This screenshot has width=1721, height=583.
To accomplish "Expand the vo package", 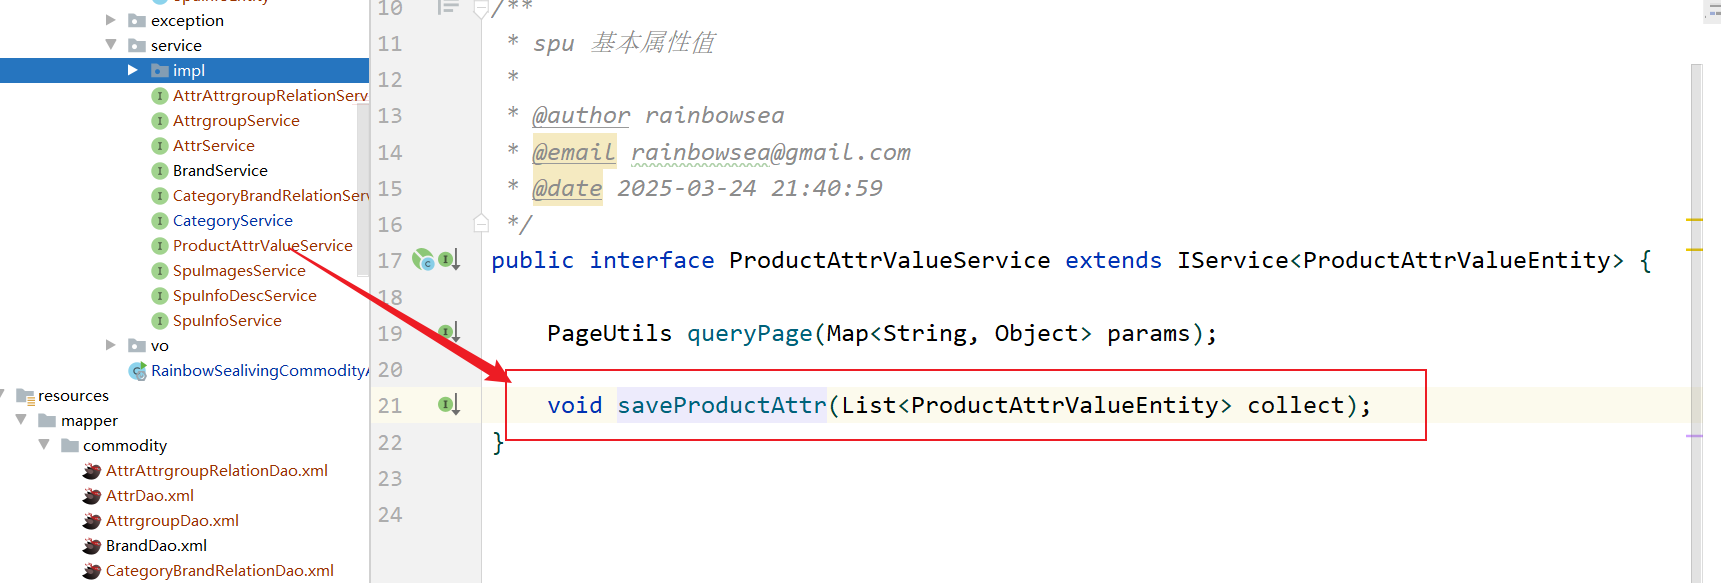I will [x=110, y=345].
